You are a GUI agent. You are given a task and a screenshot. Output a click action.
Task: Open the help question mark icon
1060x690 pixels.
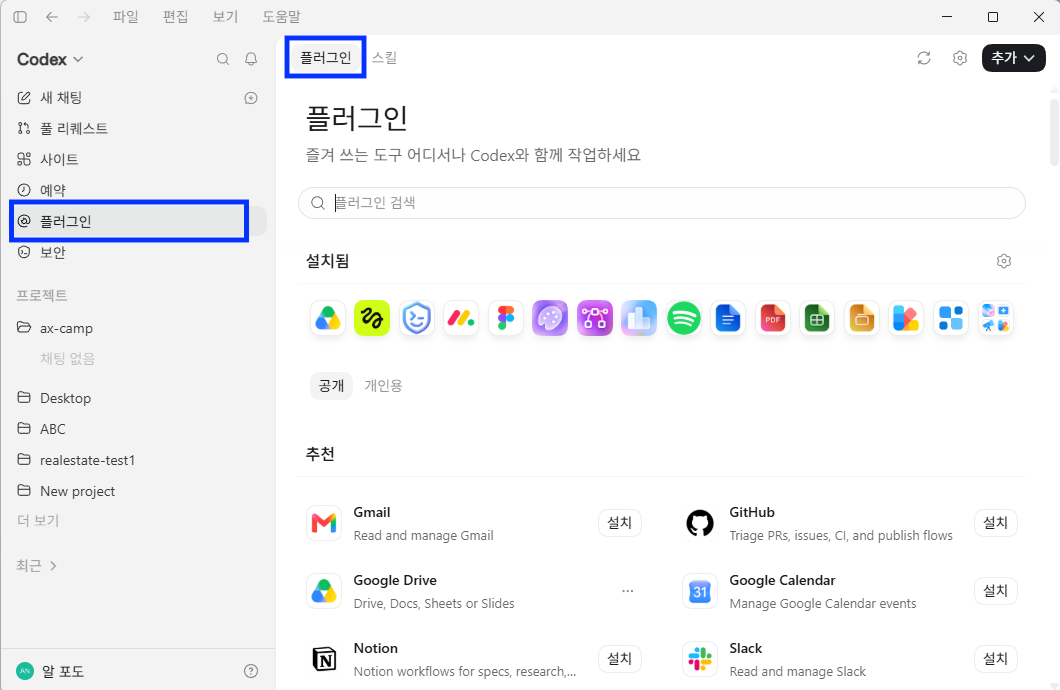(x=251, y=671)
